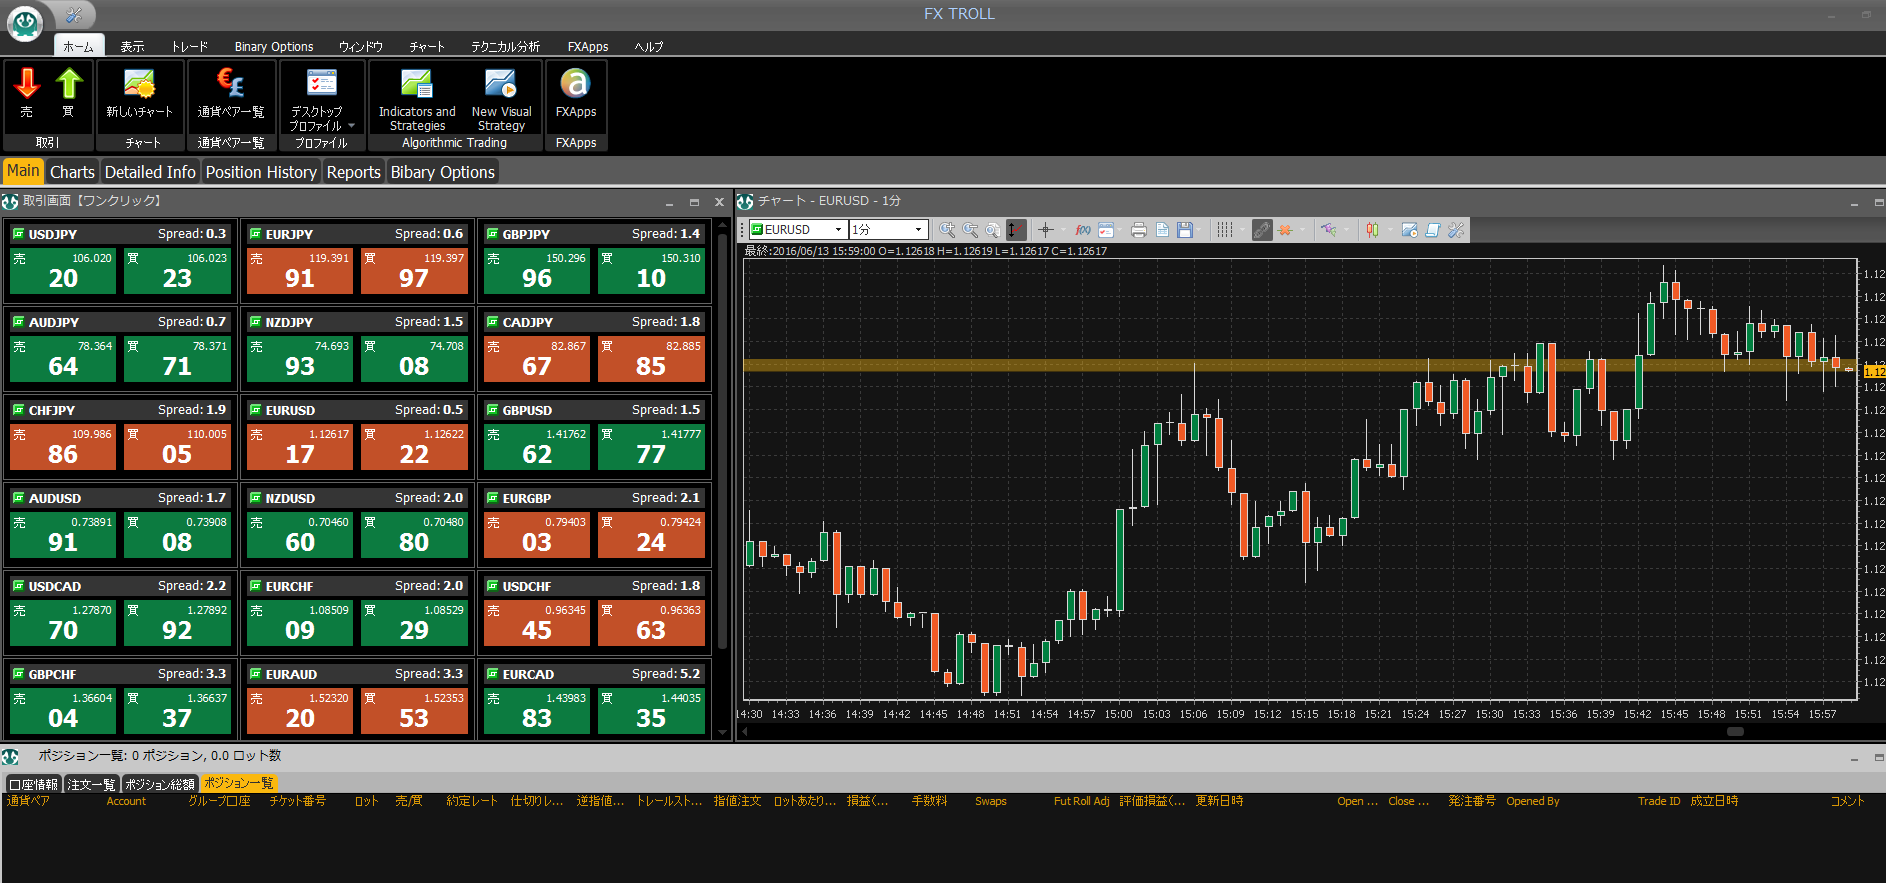Image resolution: width=1886 pixels, height=883 pixels.
Task: Open the EURUSD symbol dropdown
Action: point(838,230)
